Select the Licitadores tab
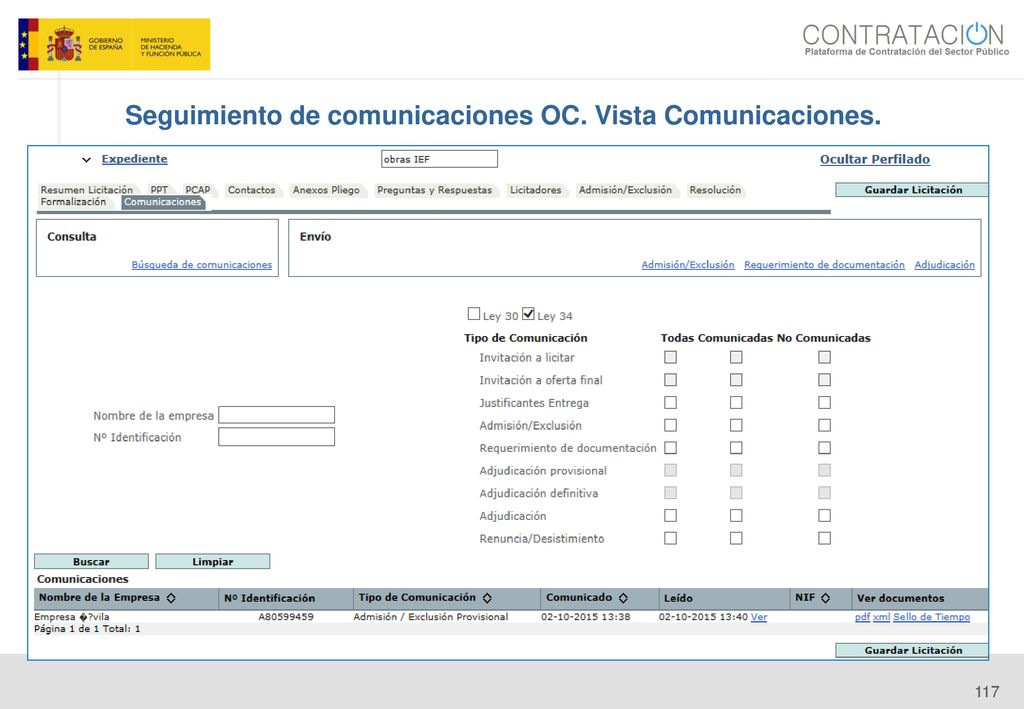This screenshot has width=1024, height=709. click(536, 190)
